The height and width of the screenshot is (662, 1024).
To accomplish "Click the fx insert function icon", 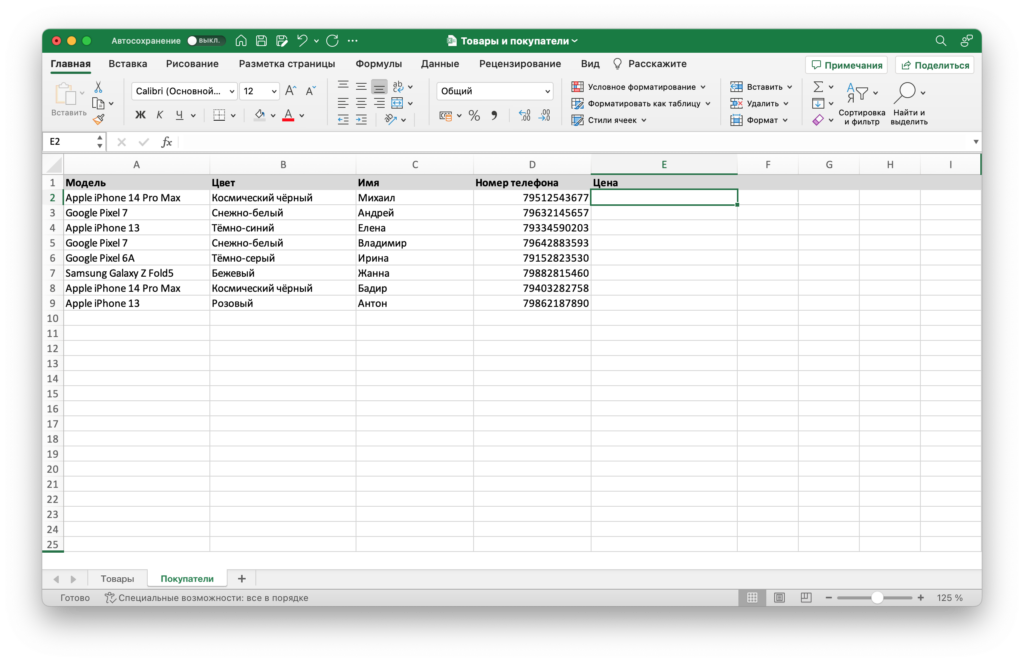I will tap(167, 142).
